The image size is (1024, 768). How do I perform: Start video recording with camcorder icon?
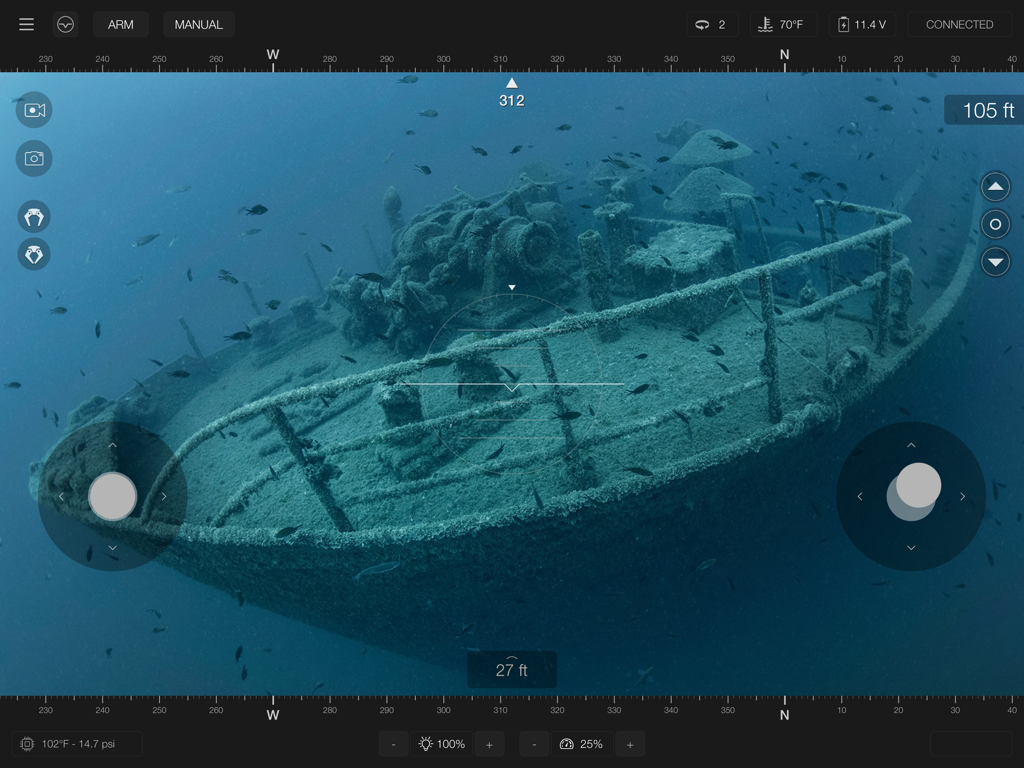(34, 110)
